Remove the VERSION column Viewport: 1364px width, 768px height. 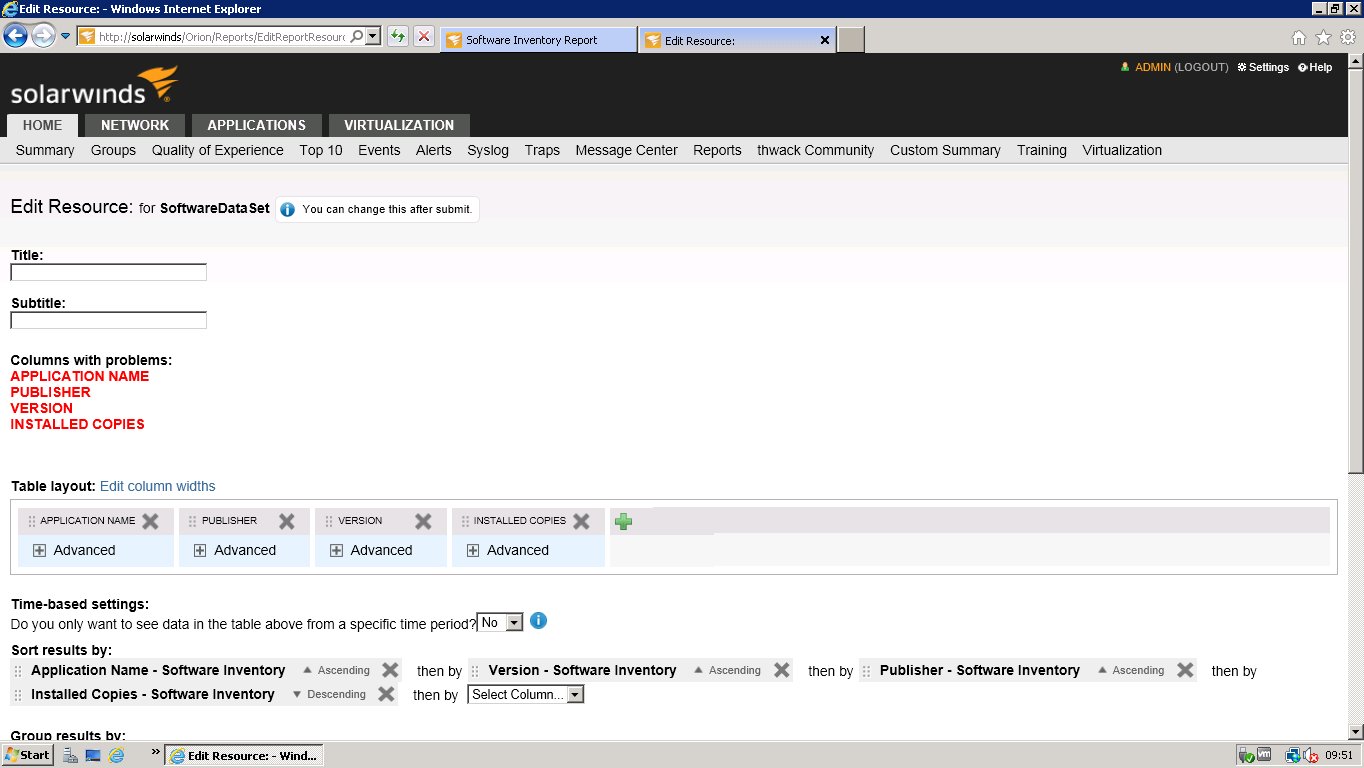423,521
